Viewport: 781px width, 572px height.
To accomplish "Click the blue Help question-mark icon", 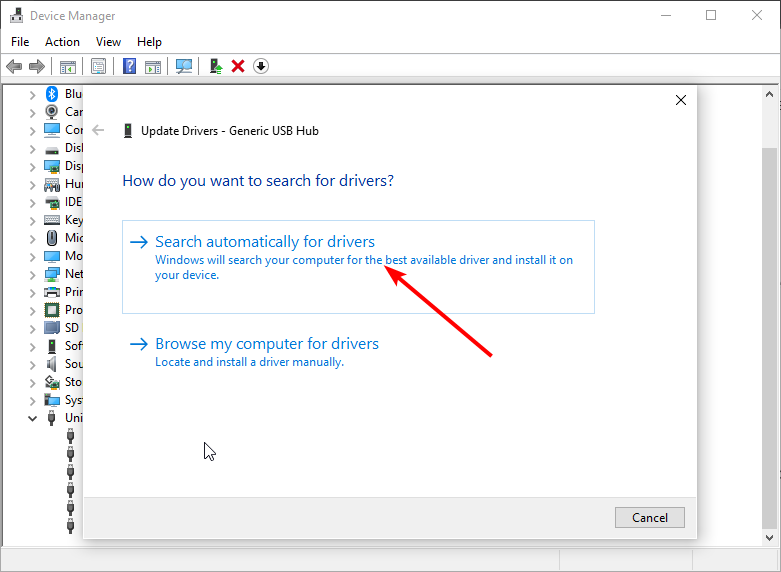I will click(x=130, y=66).
